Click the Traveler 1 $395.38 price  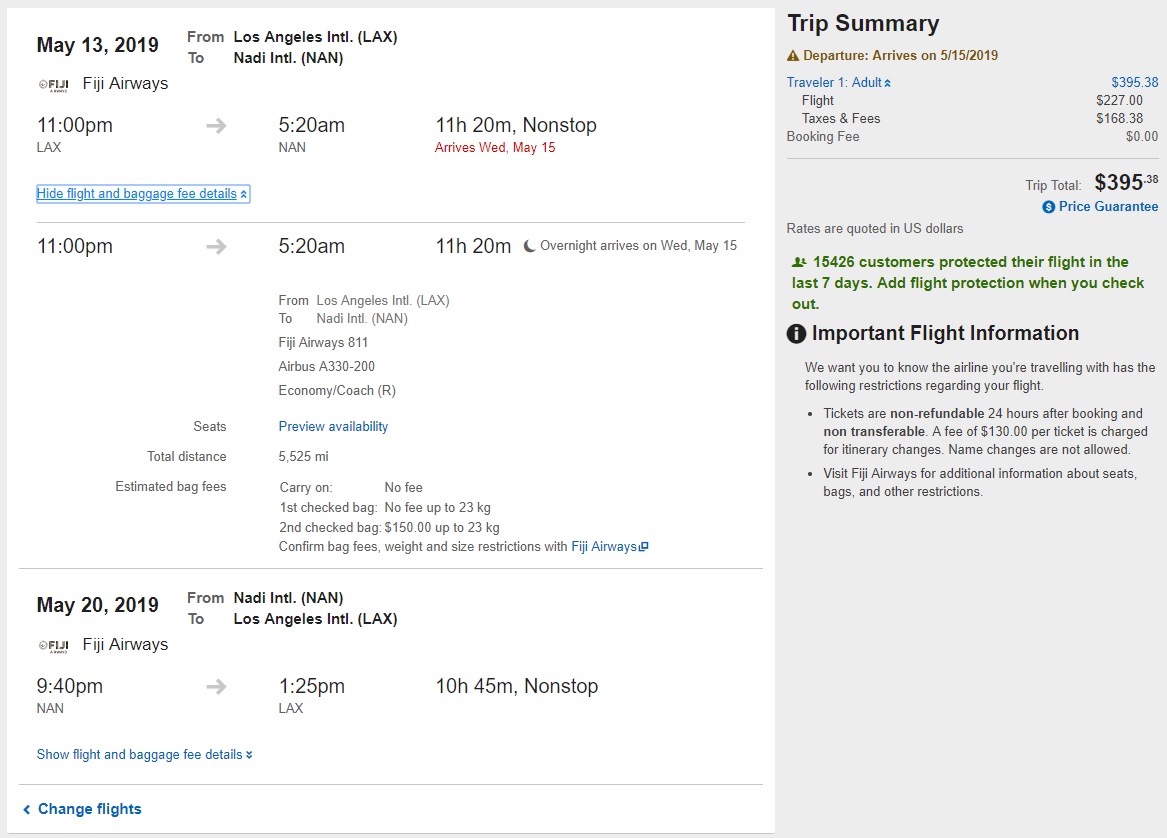click(x=1134, y=83)
